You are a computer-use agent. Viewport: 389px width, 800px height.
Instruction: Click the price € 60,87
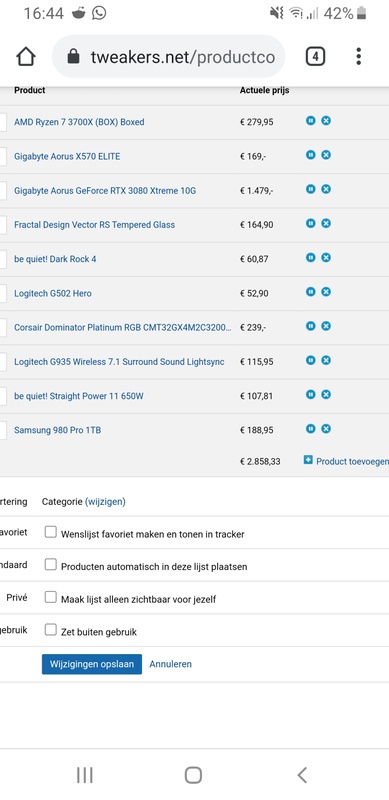click(x=254, y=259)
